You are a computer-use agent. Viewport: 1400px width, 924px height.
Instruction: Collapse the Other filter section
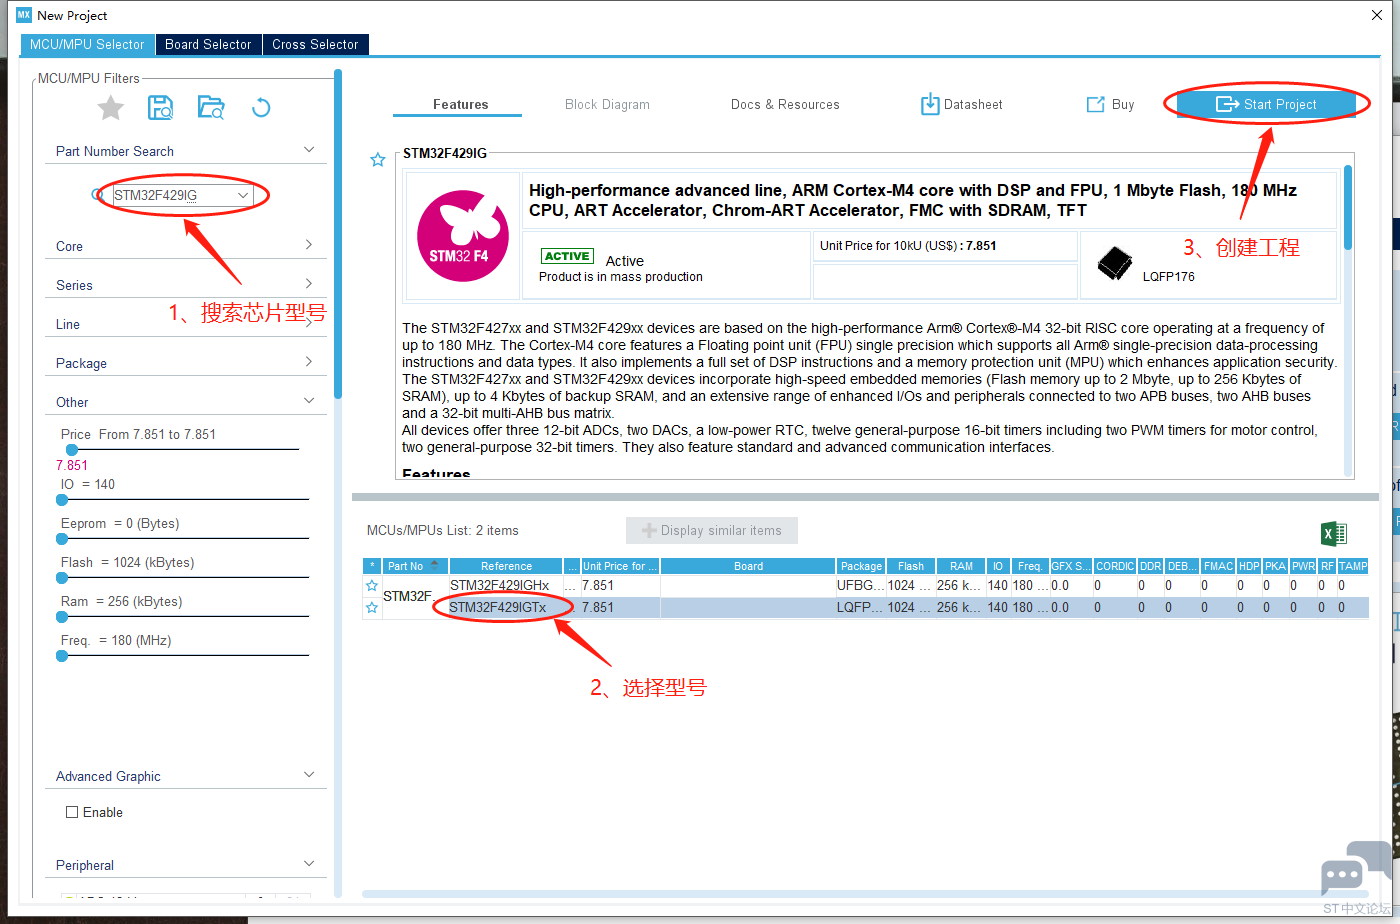309,401
